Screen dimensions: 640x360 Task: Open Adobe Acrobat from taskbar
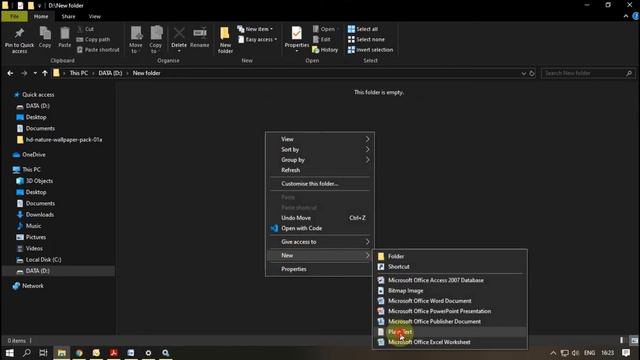113,353
